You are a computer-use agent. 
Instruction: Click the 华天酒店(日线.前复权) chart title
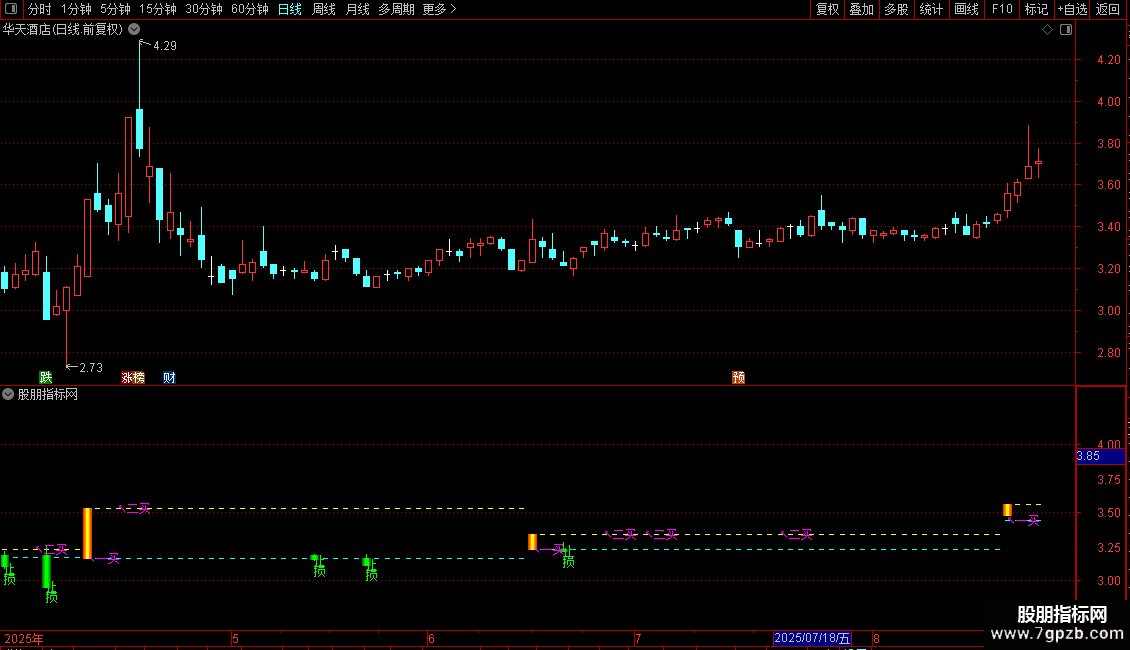63,30
